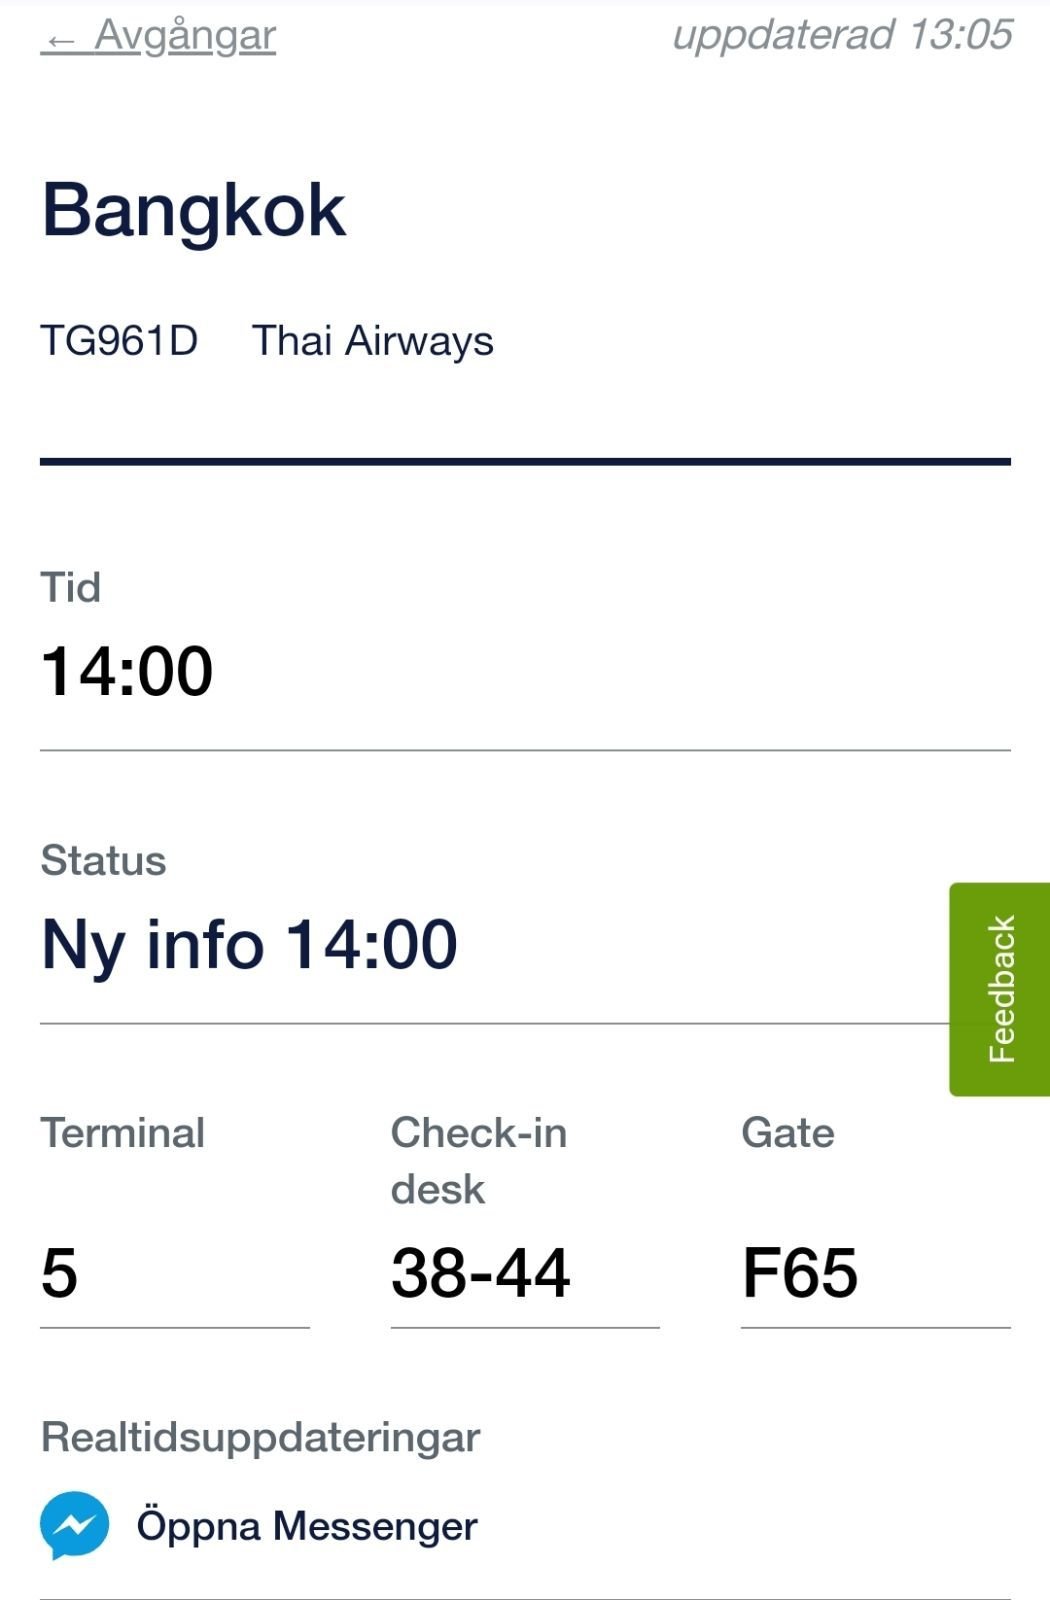1050x1600 pixels.
Task: Select gate F65
Action: pos(800,1273)
